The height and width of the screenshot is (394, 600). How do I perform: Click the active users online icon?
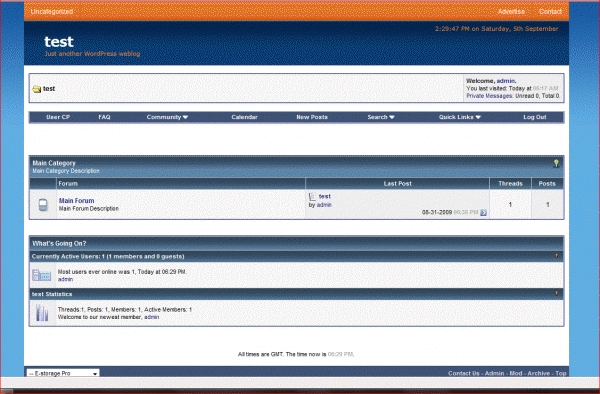point(42,275)
